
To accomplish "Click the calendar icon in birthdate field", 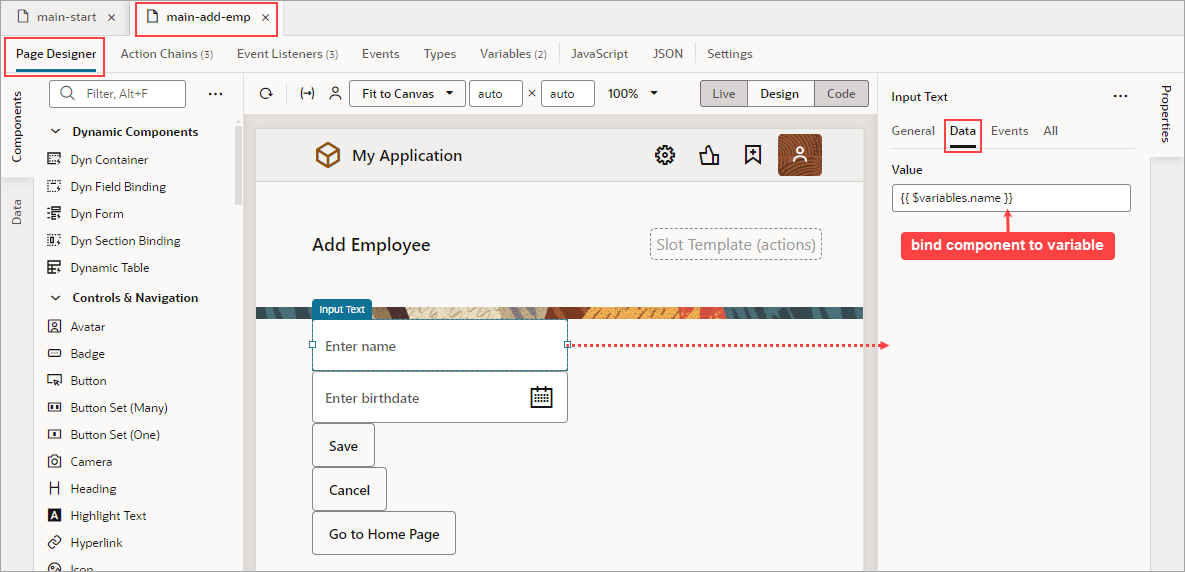I will point(542,397).
